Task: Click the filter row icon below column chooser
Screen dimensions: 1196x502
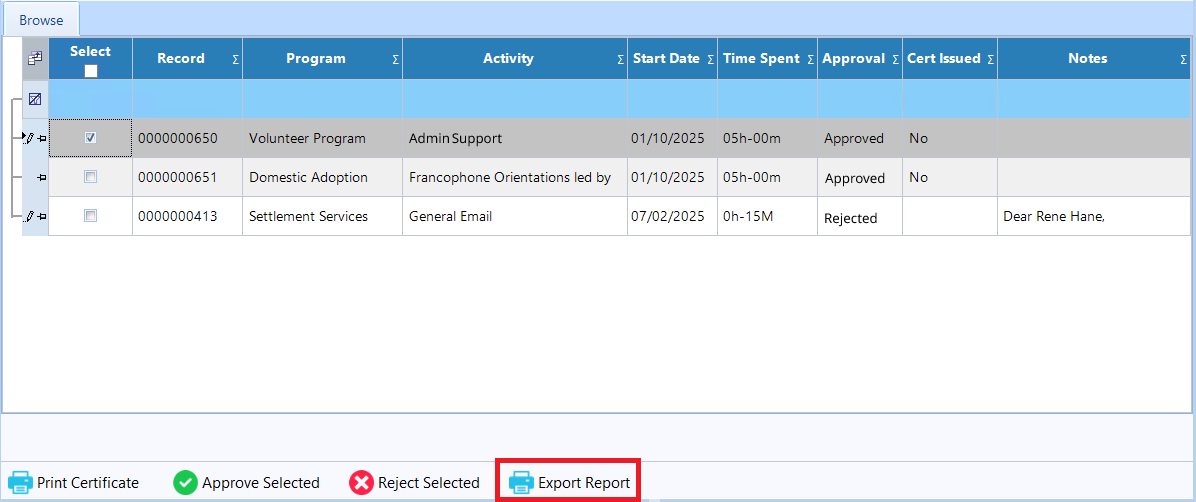Action: coord(35,98)
